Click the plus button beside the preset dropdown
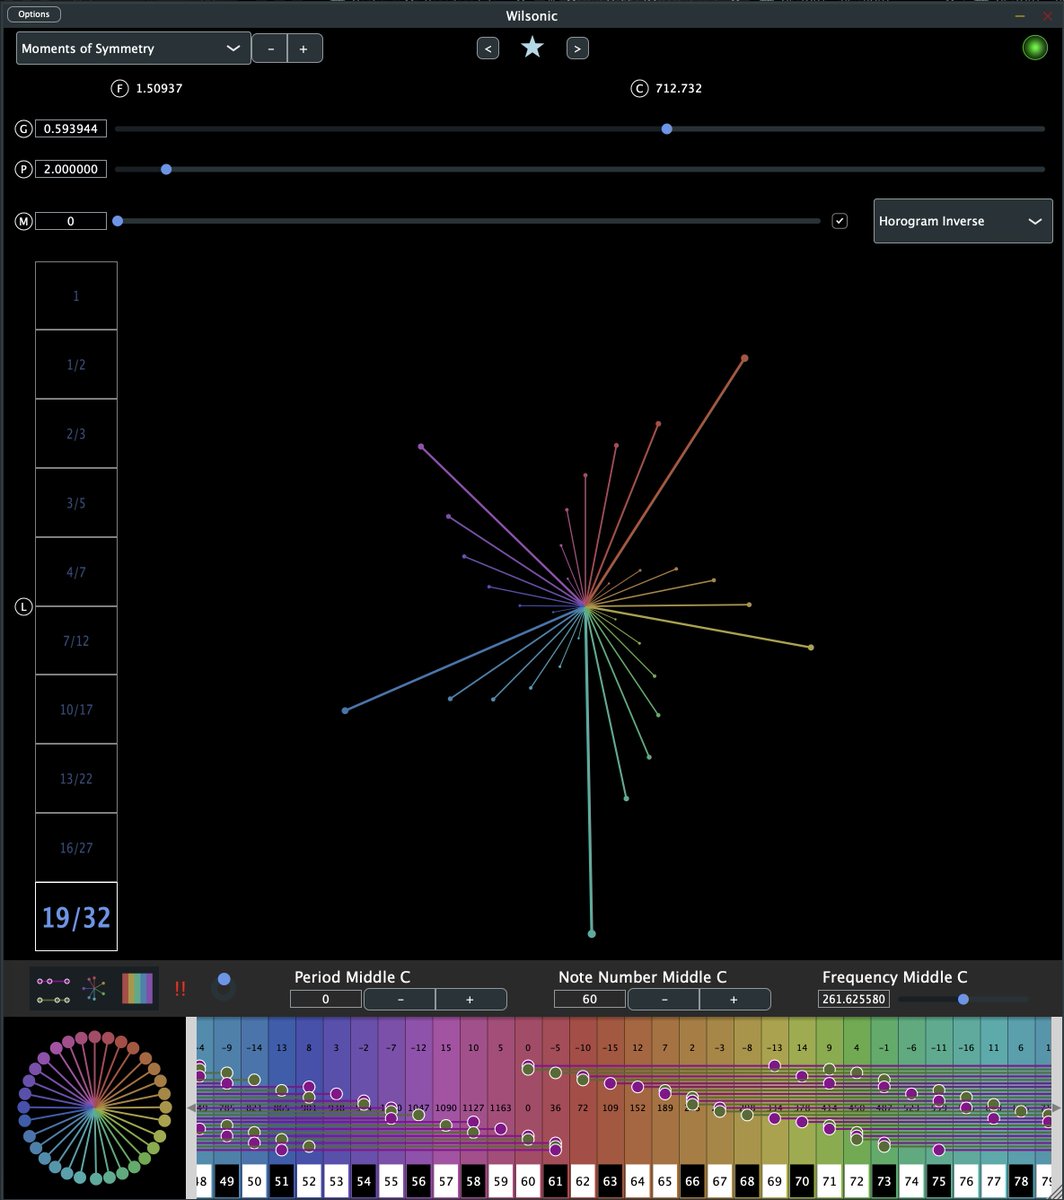 tap(303, 47)
